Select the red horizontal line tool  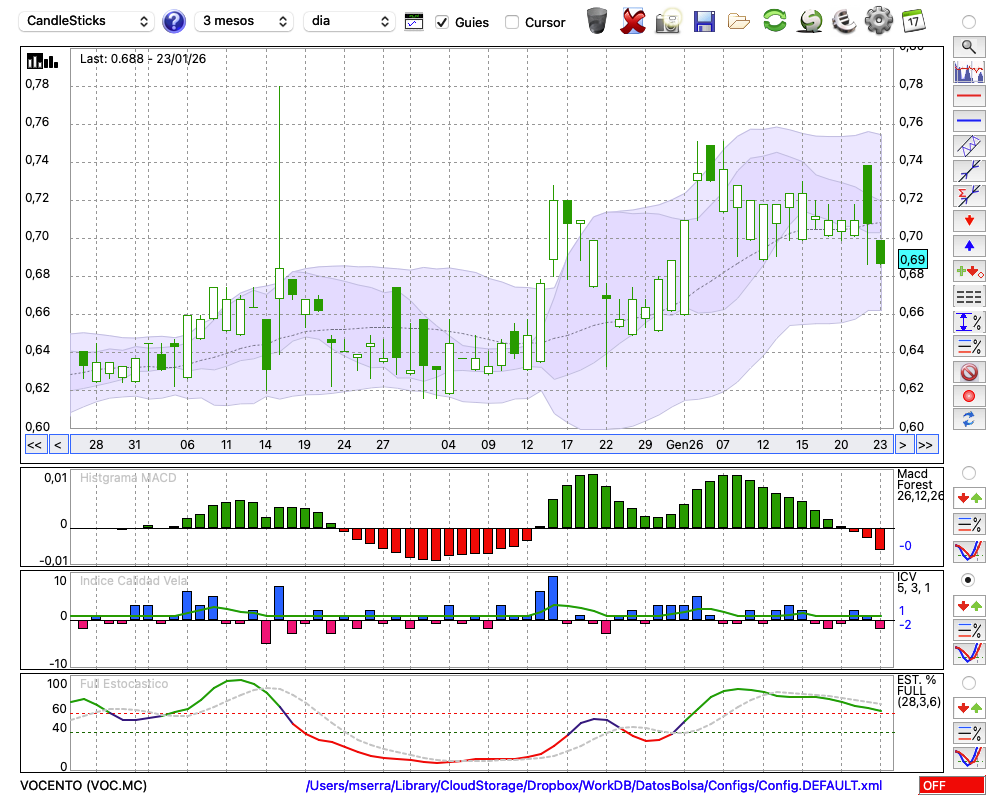968,96
